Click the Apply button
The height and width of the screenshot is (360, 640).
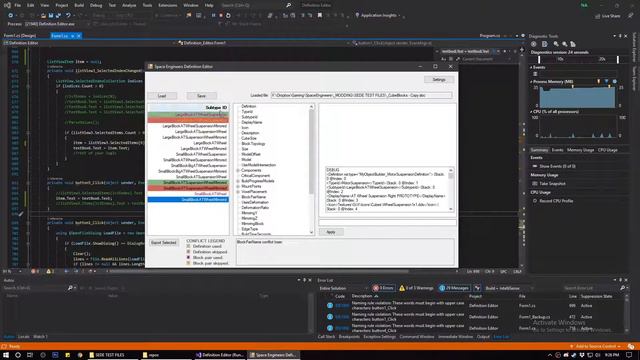(331, 232)
